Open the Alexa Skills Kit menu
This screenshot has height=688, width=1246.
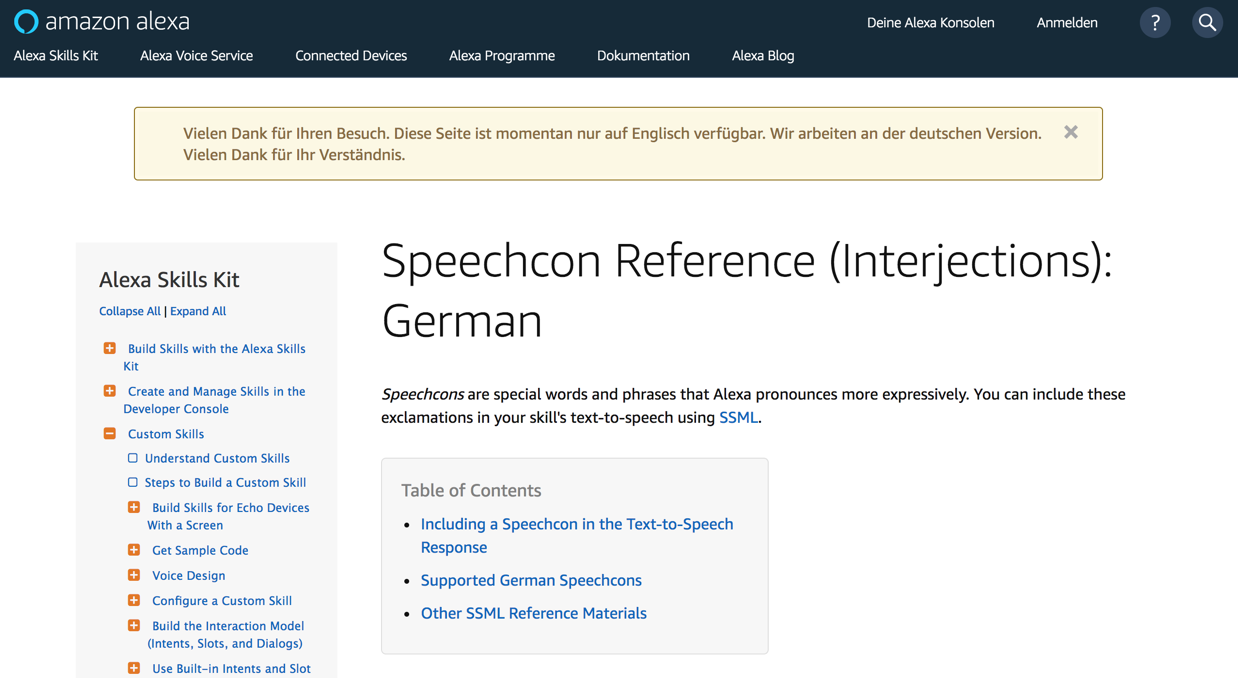[56, 56]
